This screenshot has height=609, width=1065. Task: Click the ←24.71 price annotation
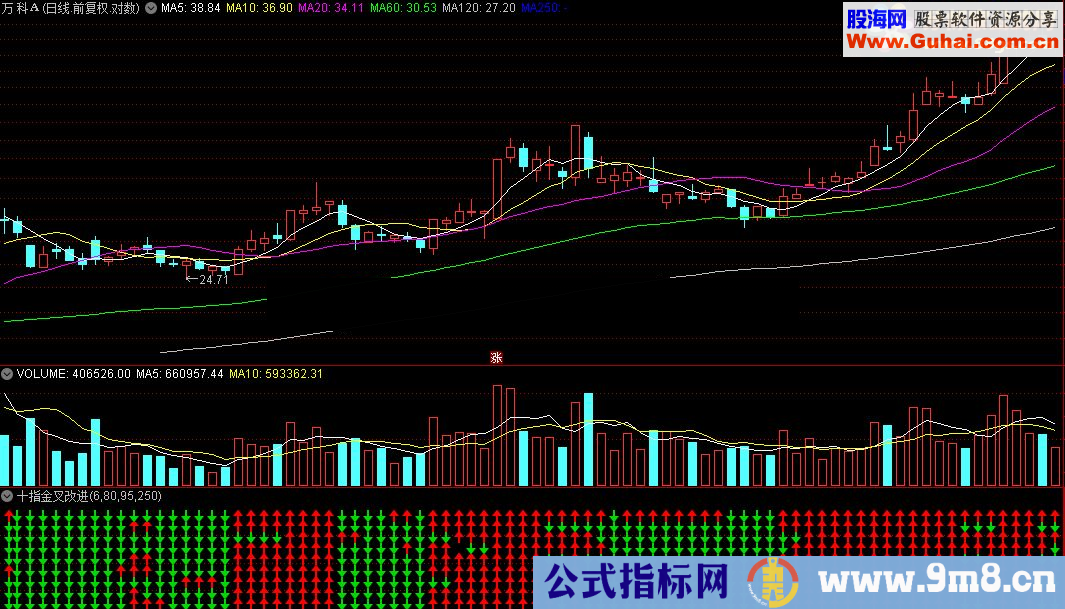click(205, 280)
